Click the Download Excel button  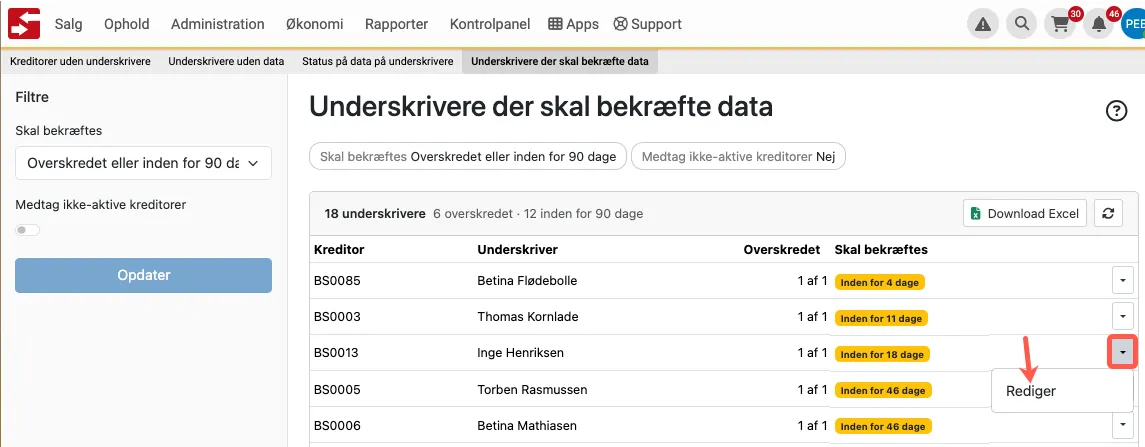tap(1025, 213)
